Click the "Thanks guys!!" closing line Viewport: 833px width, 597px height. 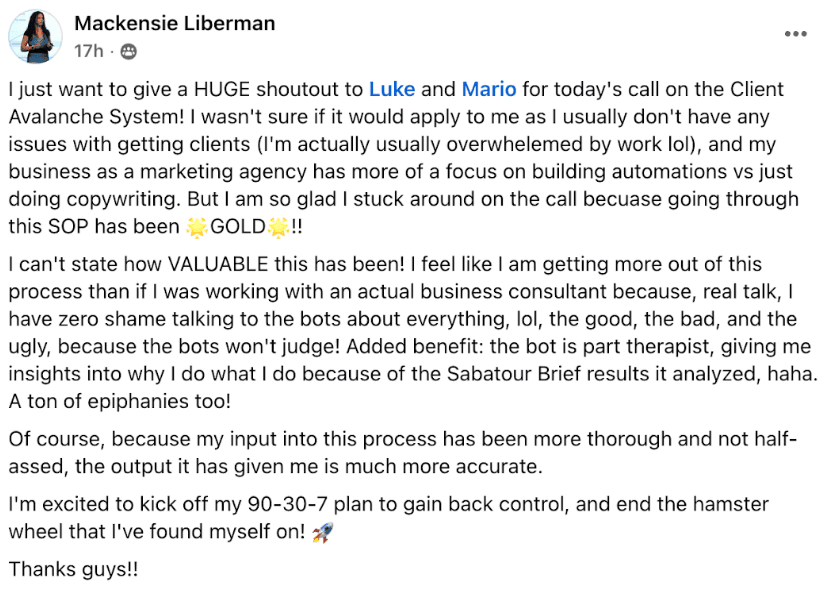(73, 569)
